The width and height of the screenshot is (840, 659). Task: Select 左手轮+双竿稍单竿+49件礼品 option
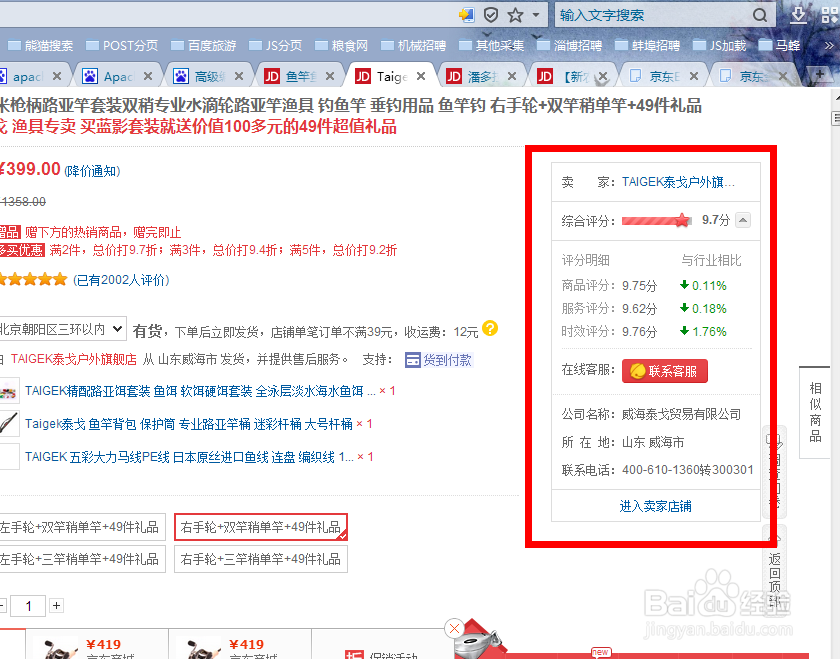(x=80, y=527)
